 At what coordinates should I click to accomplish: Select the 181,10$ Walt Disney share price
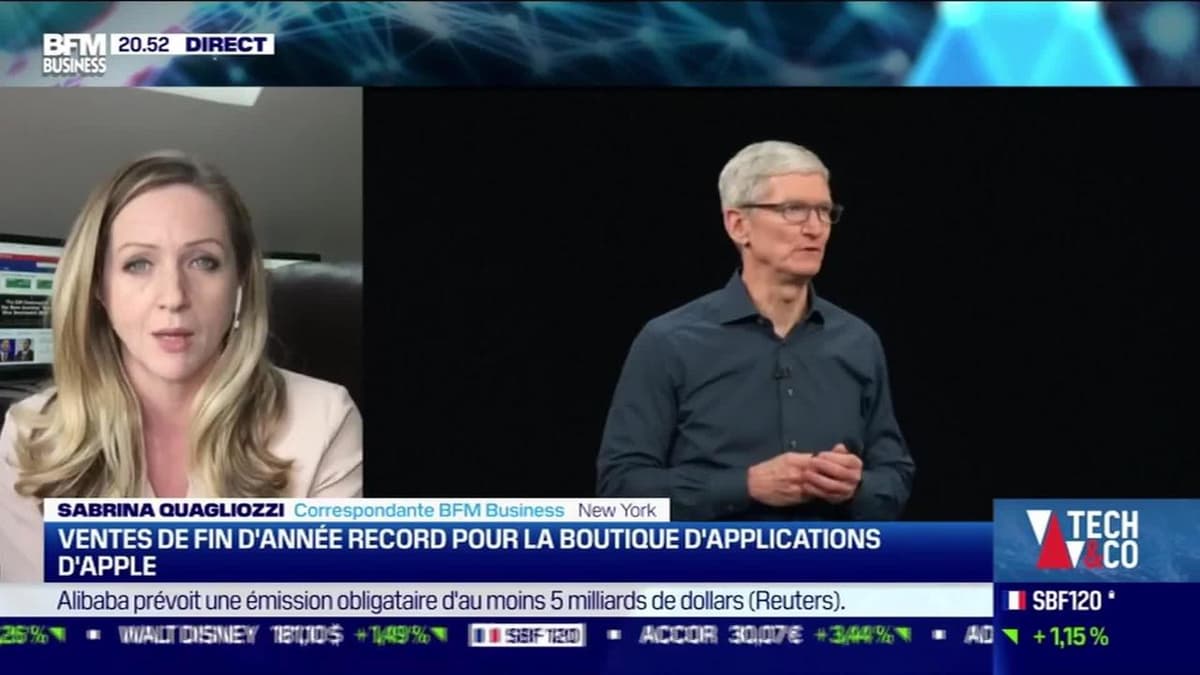(x=306, y=634)
